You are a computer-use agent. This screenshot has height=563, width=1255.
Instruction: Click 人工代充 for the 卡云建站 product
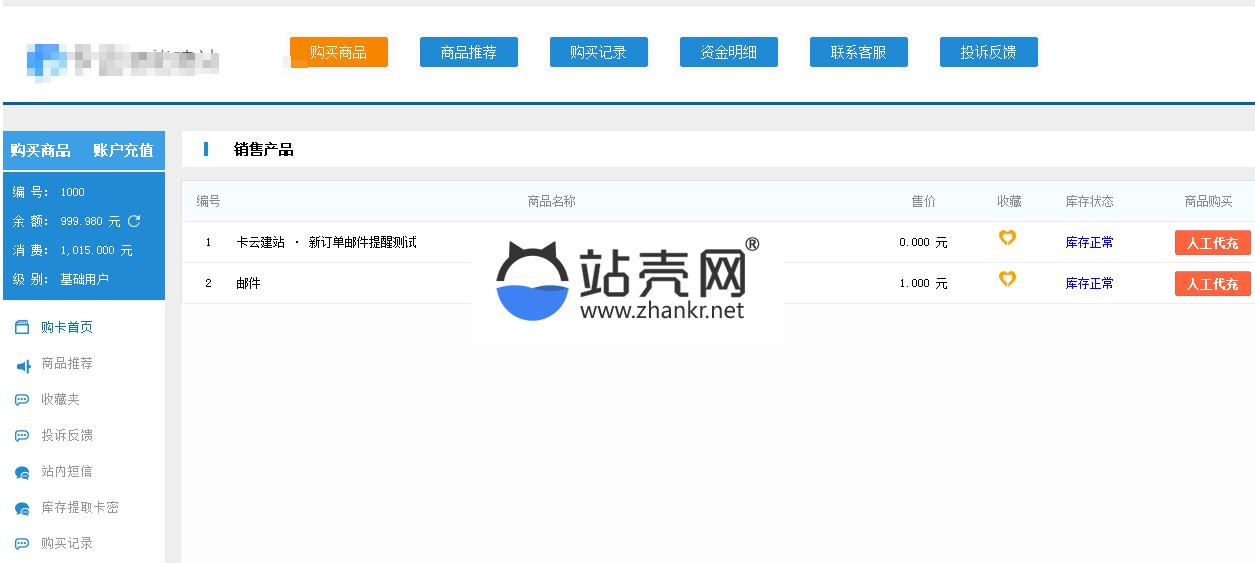[1212, 243]
